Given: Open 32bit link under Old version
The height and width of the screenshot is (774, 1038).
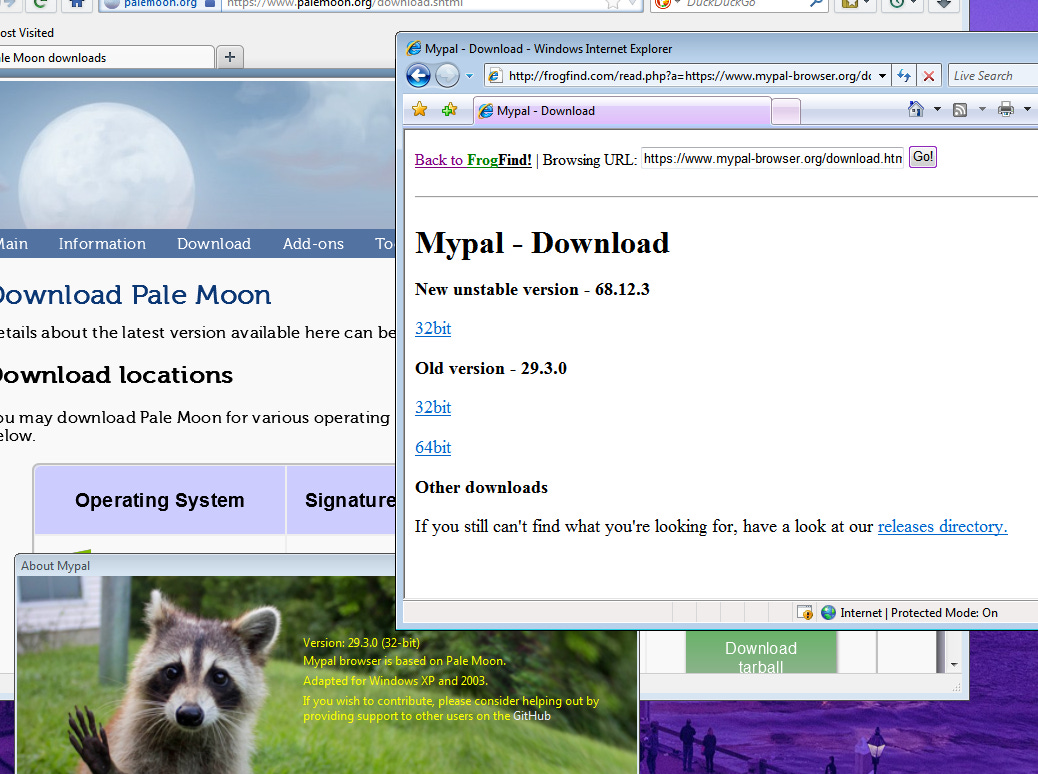Looking at the screenshot, I should point(433,407).
